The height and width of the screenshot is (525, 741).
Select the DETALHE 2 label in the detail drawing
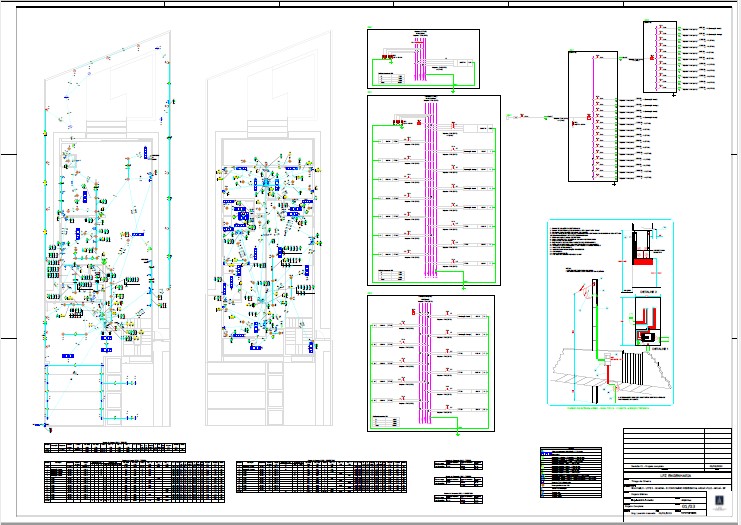tap(648, 293)
